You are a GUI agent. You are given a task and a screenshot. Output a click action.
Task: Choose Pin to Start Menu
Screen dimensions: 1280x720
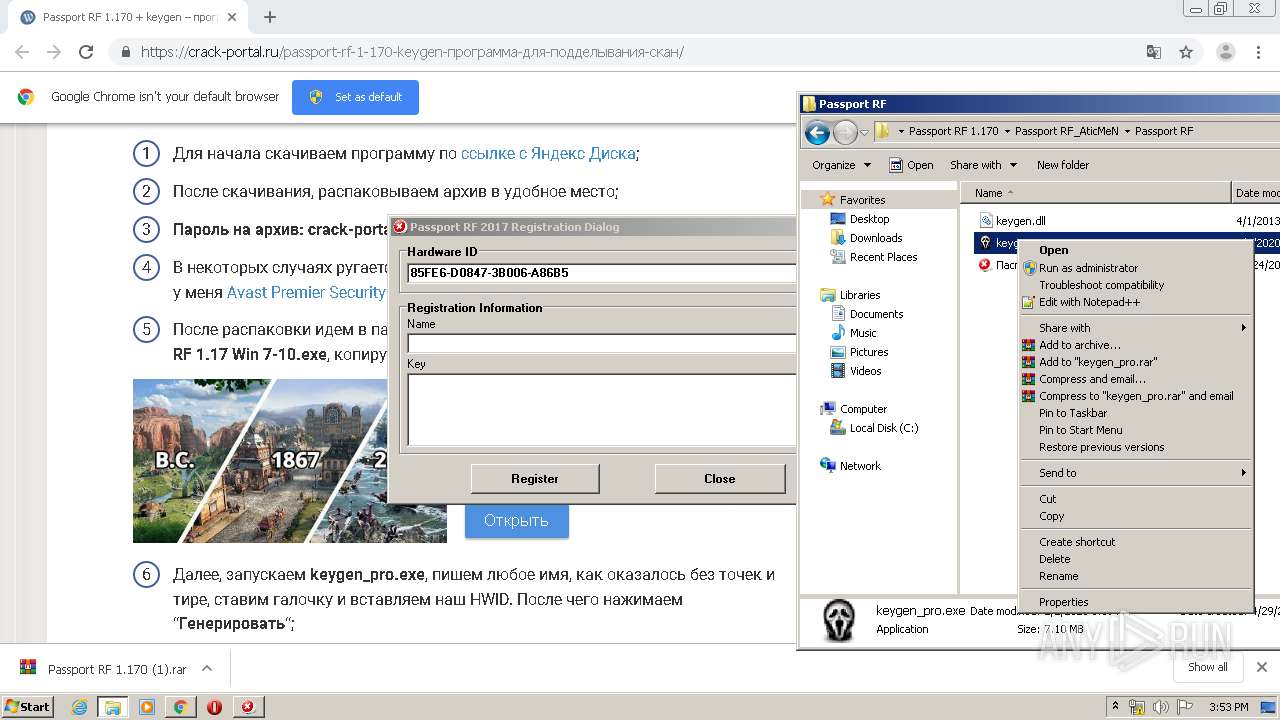click(x=1135, y=430)
